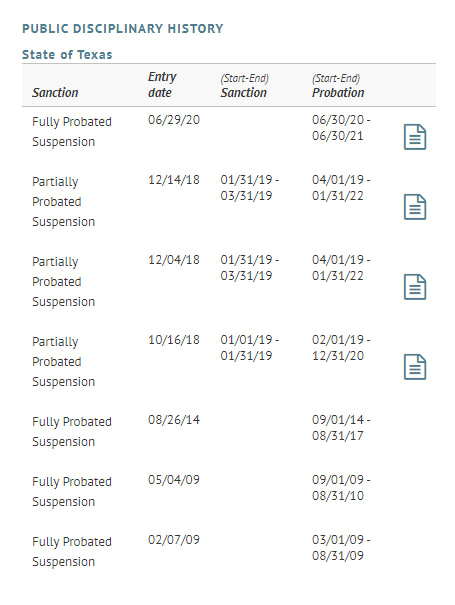The width and height of the screenshot is (455, 605).
Task: Click the Entry date column header
Action: (x=162, y=84)
